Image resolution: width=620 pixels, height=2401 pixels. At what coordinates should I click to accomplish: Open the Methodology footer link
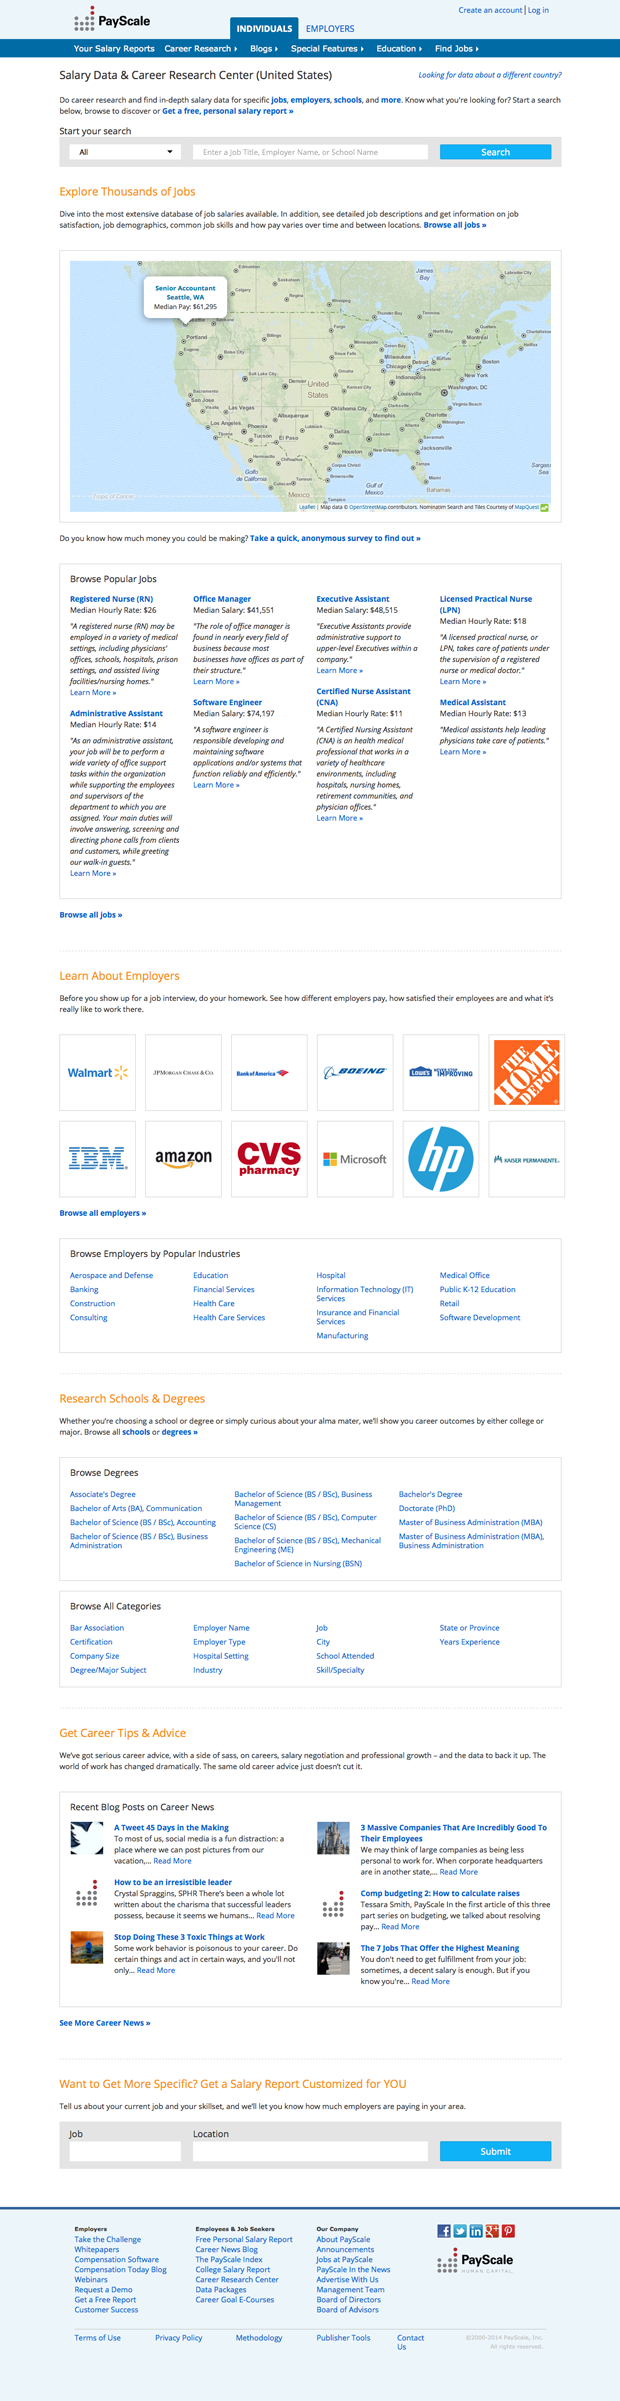point(259,2338)
